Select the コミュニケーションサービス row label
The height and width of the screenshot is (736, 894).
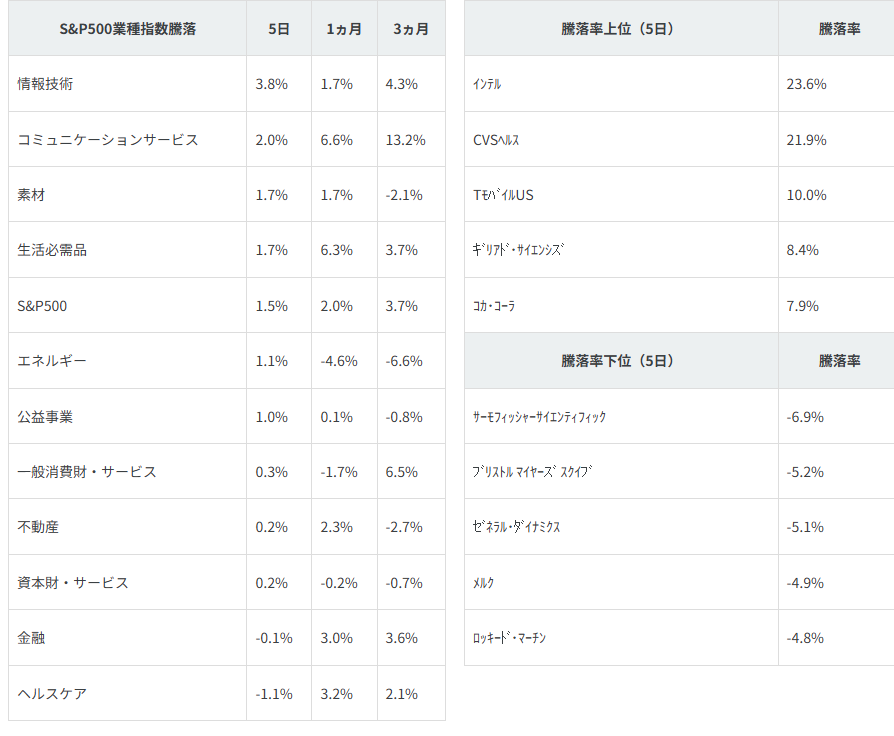coord(108,140)
